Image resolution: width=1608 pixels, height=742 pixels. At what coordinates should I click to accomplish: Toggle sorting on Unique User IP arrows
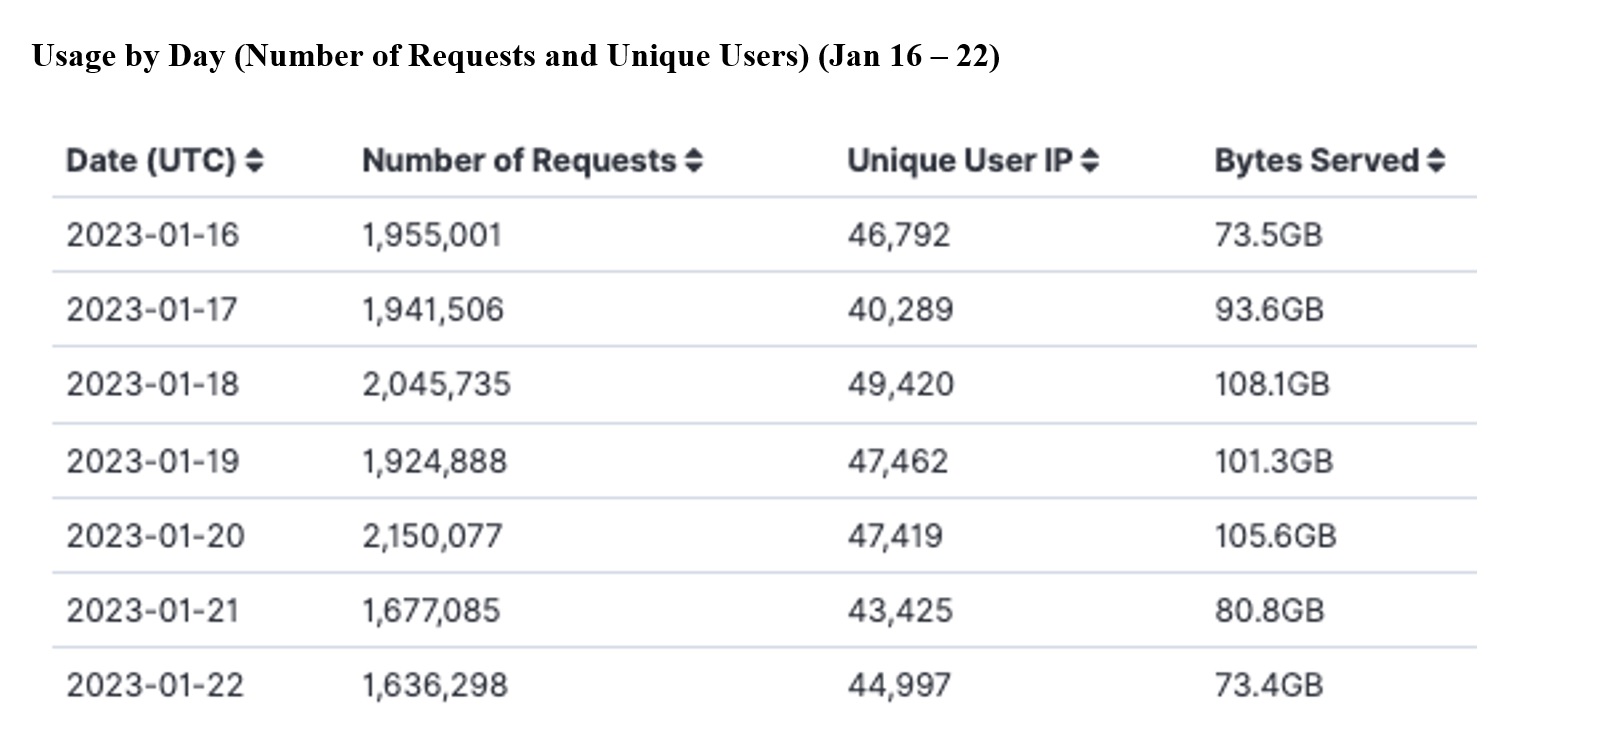point(1090,161)
